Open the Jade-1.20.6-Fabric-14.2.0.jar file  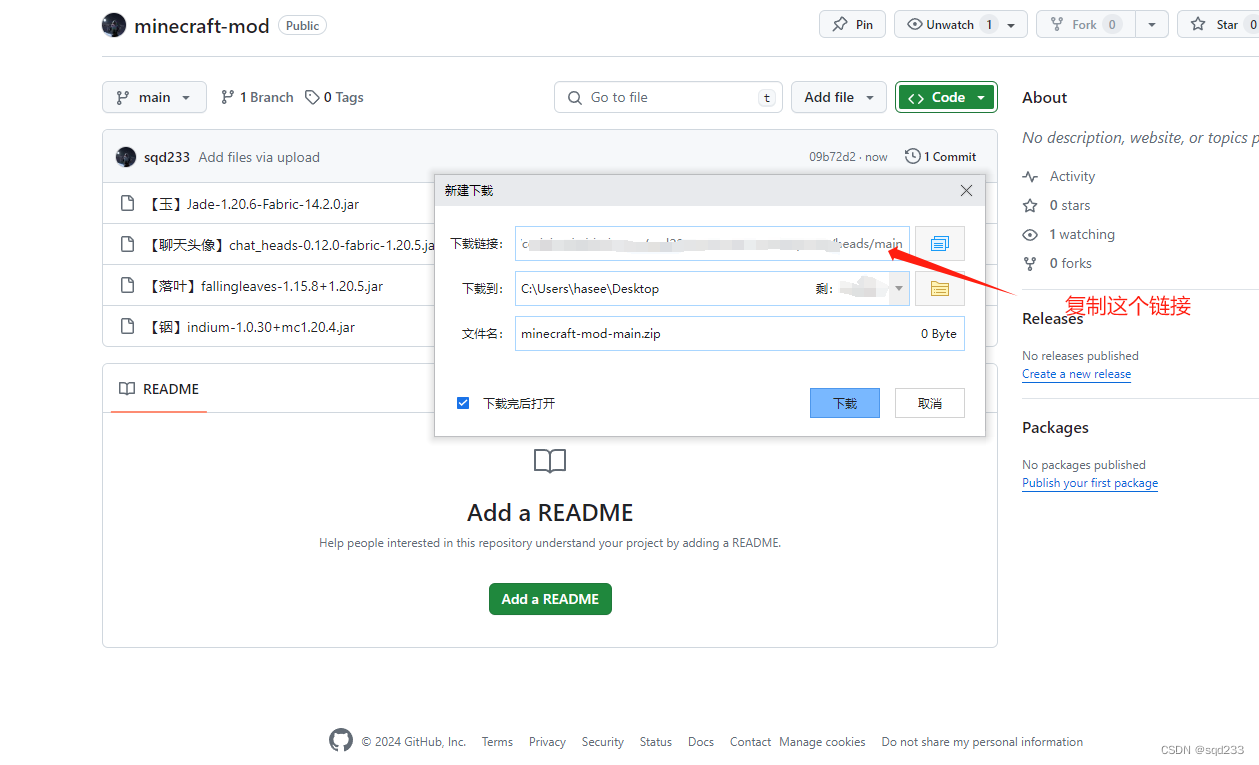pos(253,204)
